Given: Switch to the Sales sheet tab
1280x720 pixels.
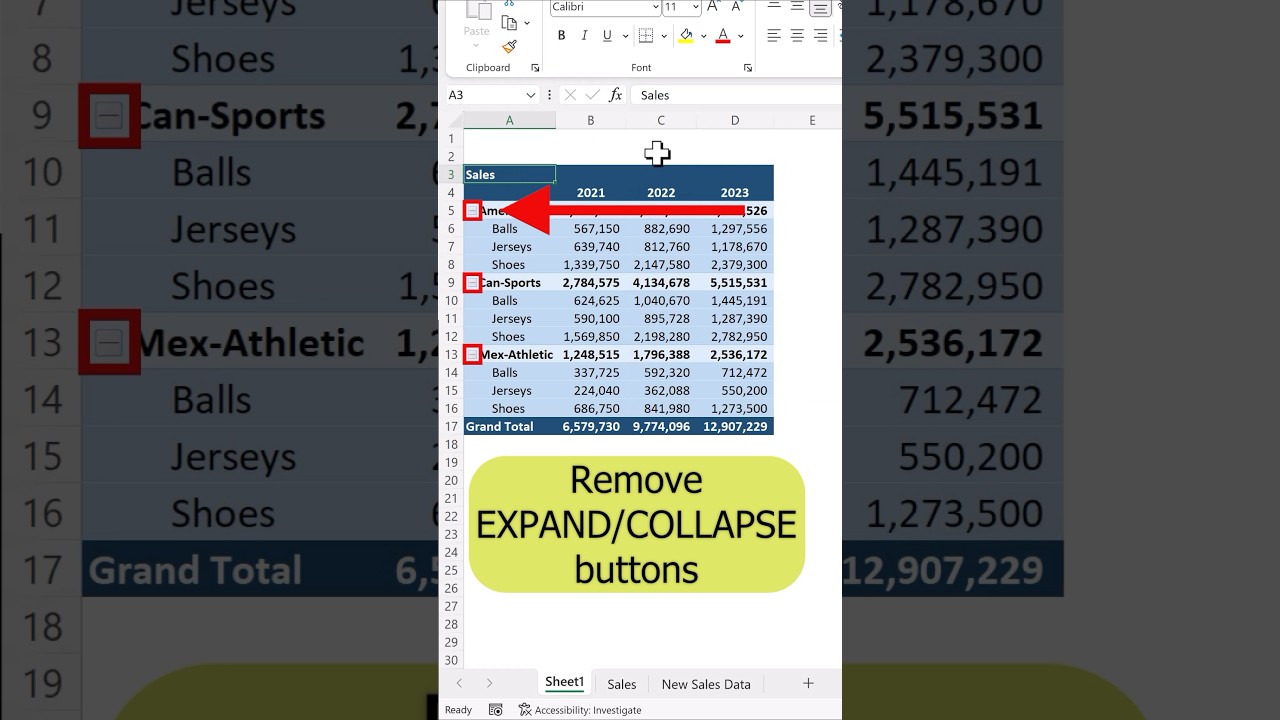Looking at the screenshot, I should (x=621, y=684).
